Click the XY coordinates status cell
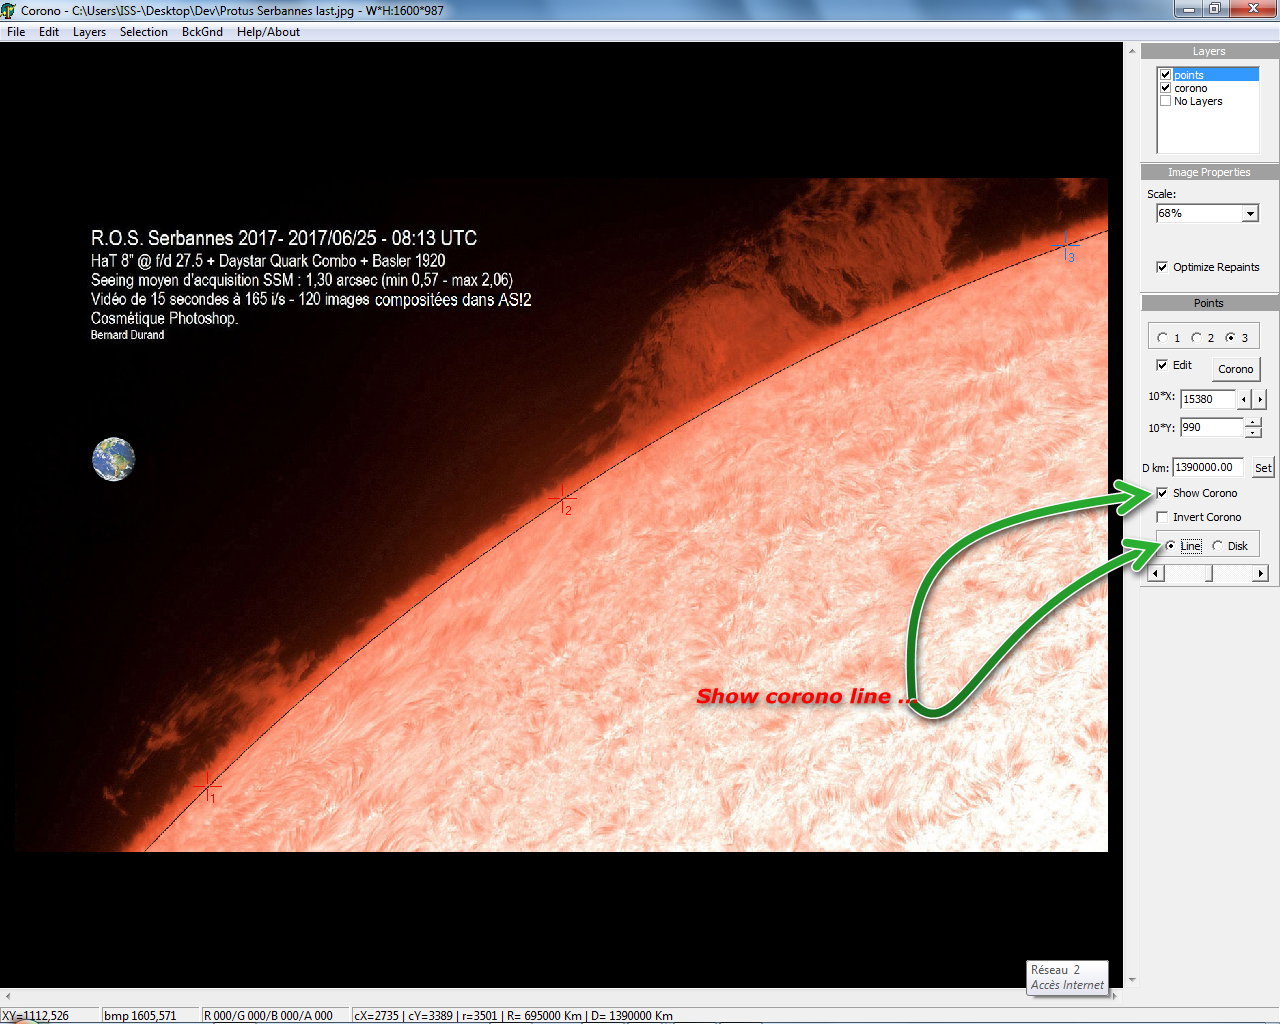1280x1024 pixels. [x=49, y=1015]
